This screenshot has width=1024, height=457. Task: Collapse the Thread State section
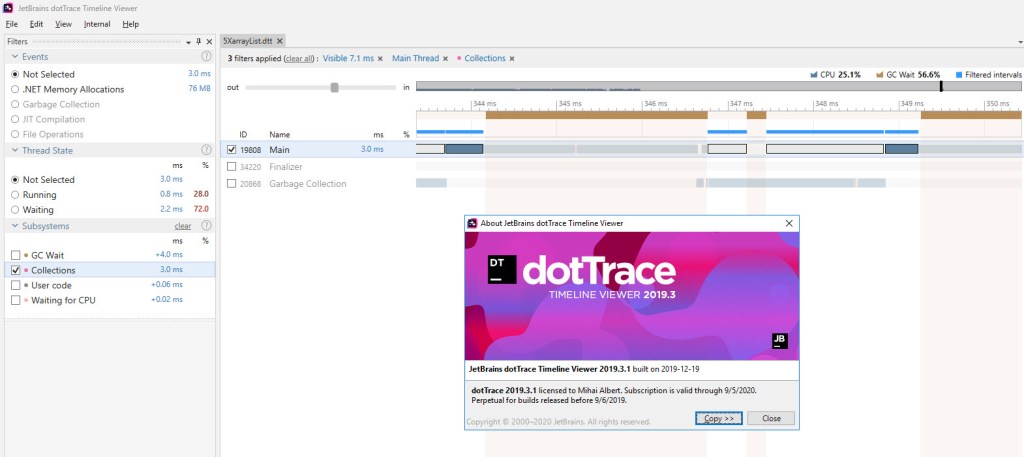pos(14,150)
